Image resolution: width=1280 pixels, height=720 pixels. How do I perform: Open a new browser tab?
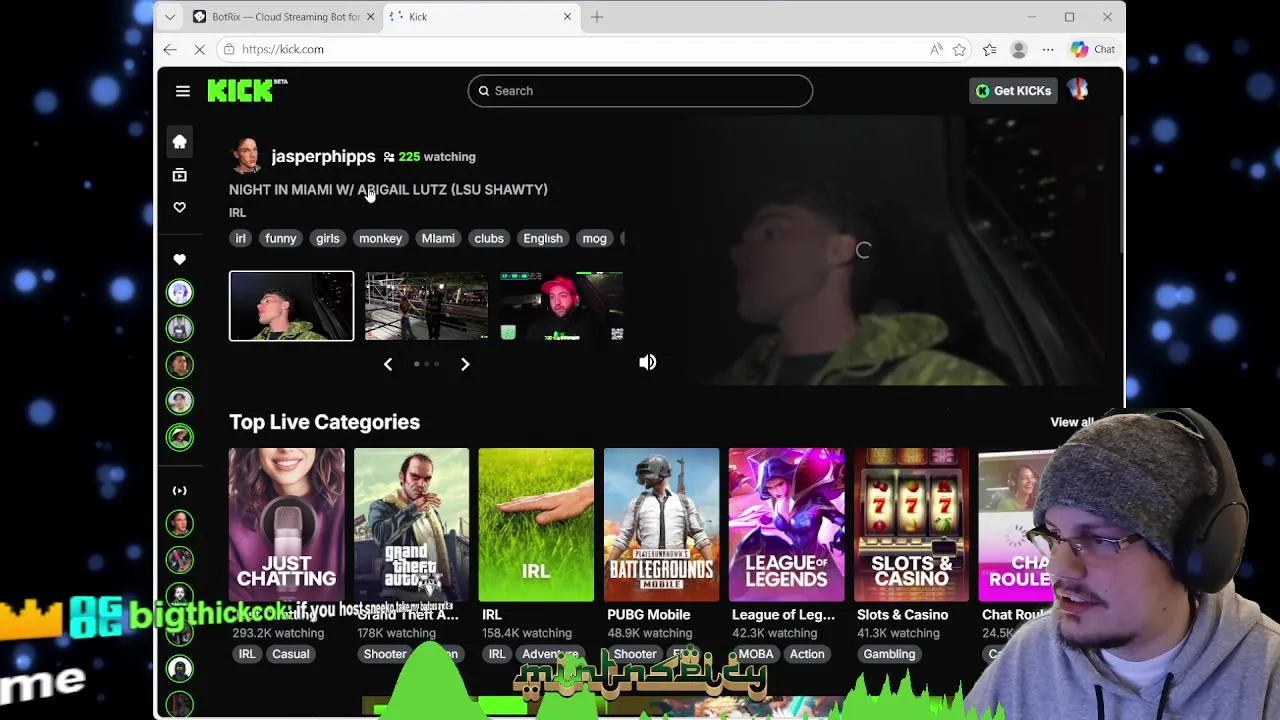click(x=597, y=17)
